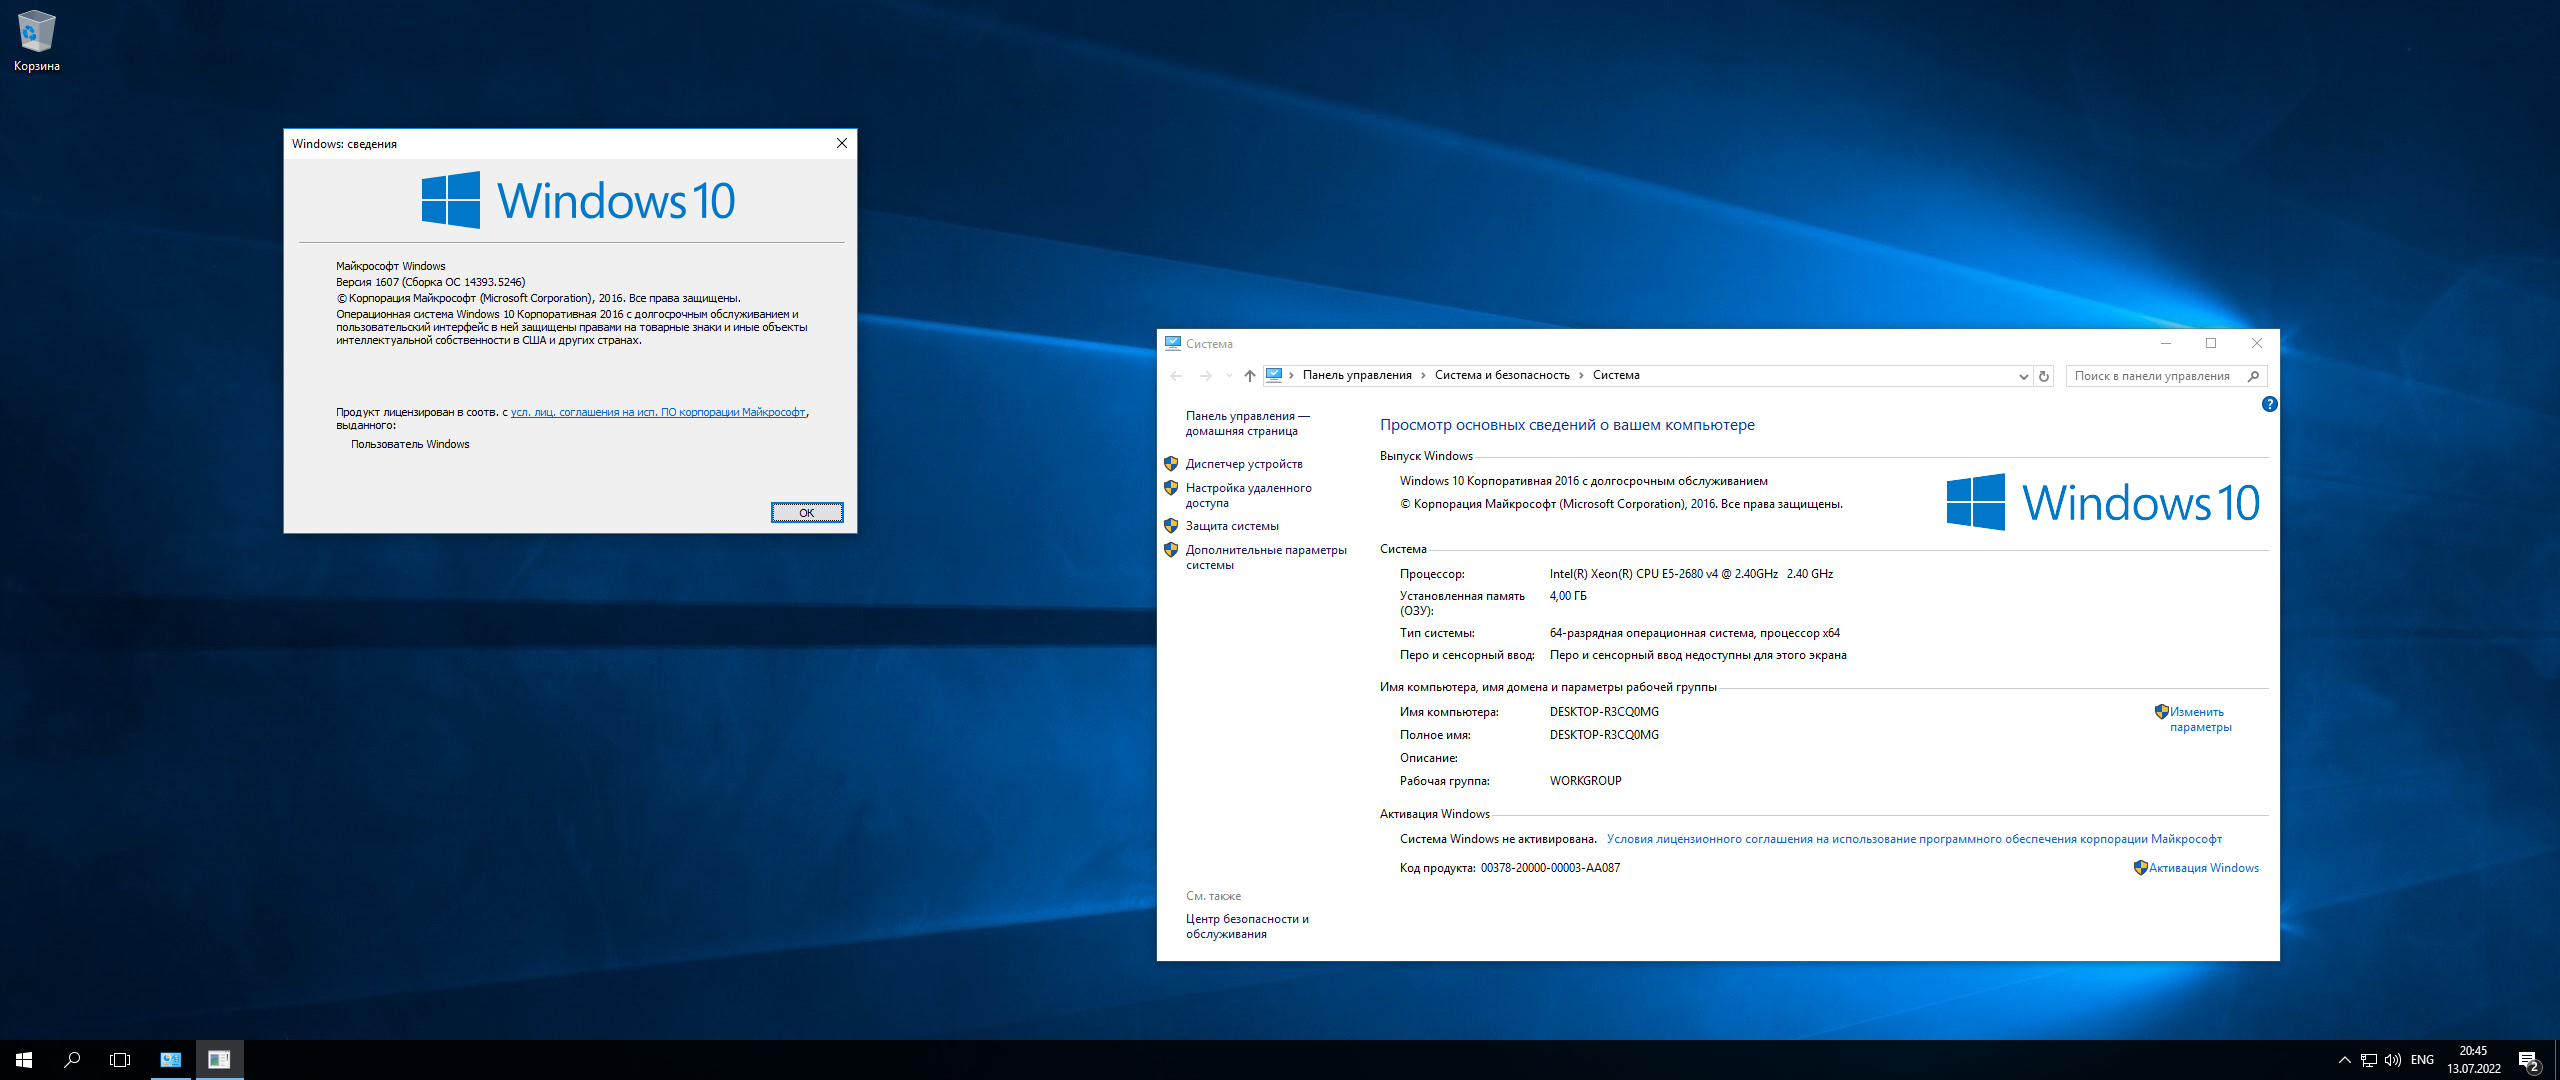The height and width of the screenshot is (1080, 2560).
Task: Click the Intel Xeon processor text
Action: 1691,574
